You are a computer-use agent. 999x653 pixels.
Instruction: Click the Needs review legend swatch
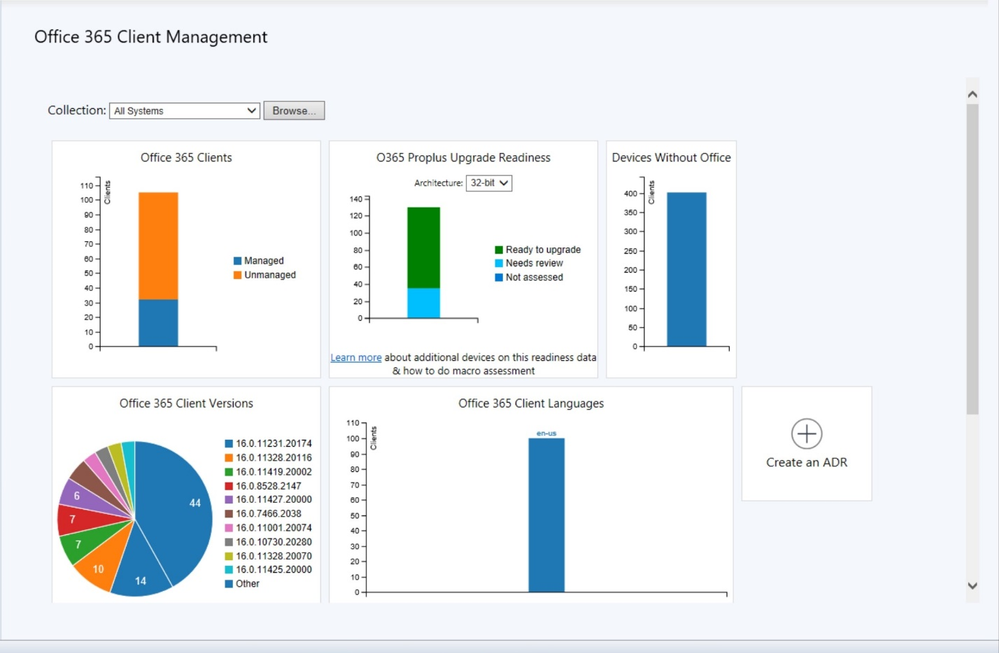click(499, 263)
